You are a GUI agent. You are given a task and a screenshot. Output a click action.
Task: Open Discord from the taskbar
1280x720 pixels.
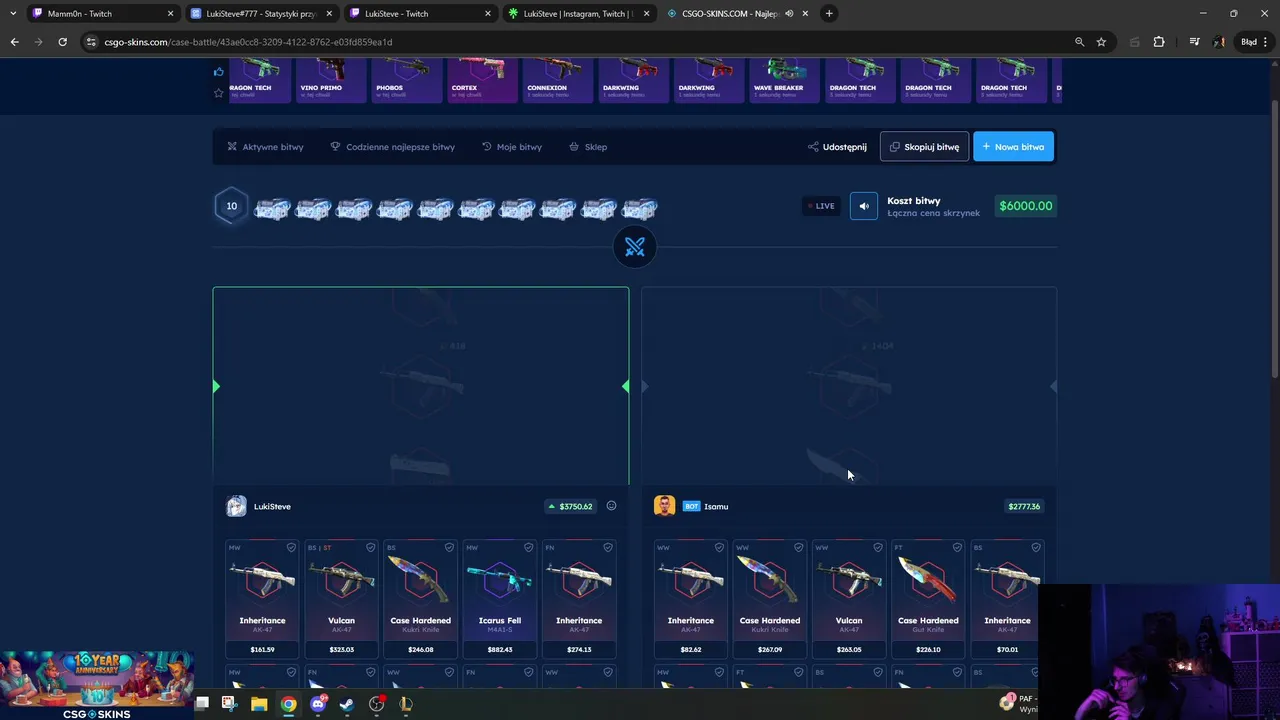tap(318, 704)
